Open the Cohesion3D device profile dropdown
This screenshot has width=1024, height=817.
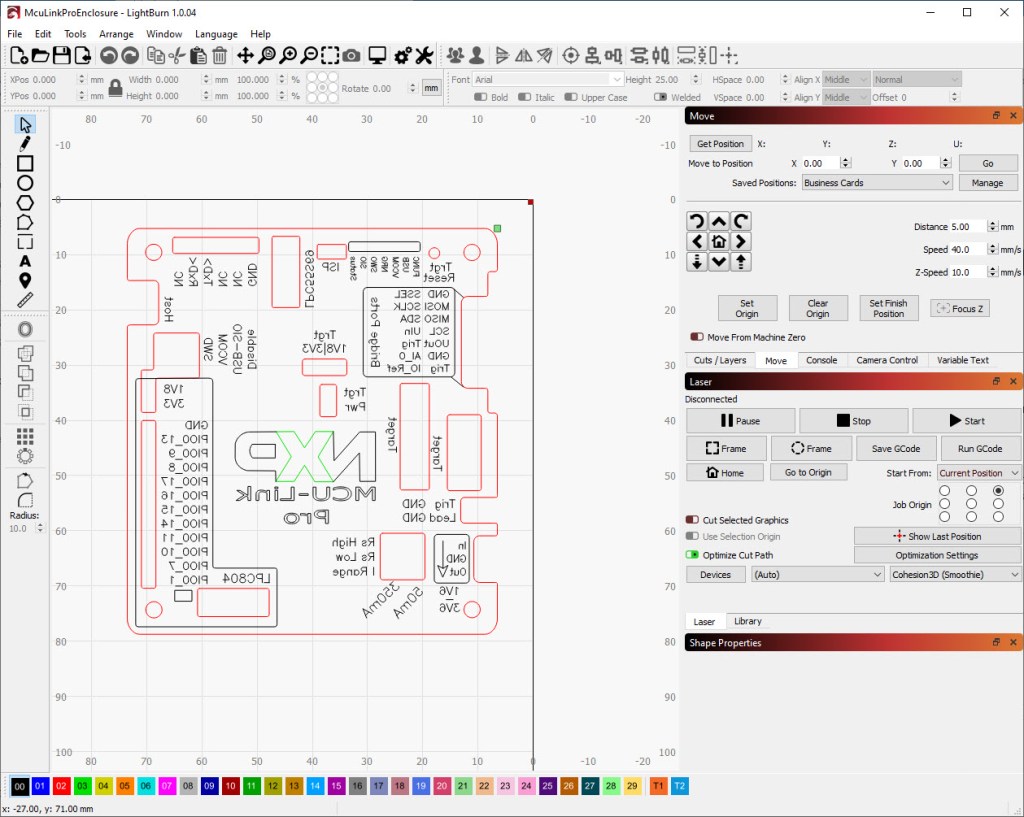click(955, 575)
